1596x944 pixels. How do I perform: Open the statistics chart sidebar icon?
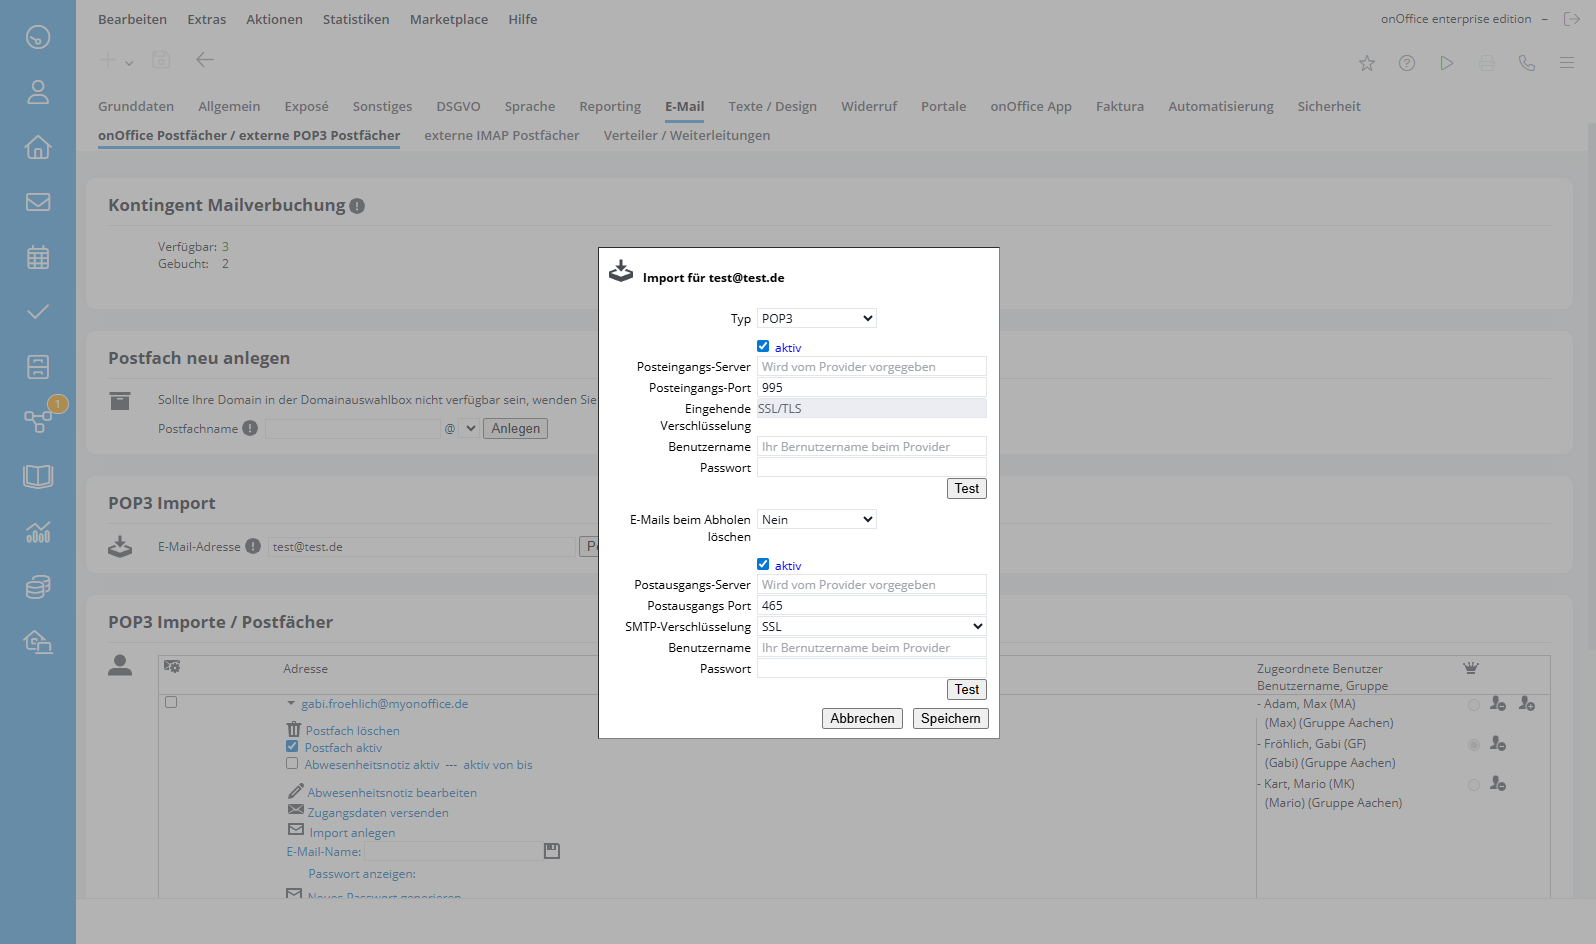click(38, 532)
